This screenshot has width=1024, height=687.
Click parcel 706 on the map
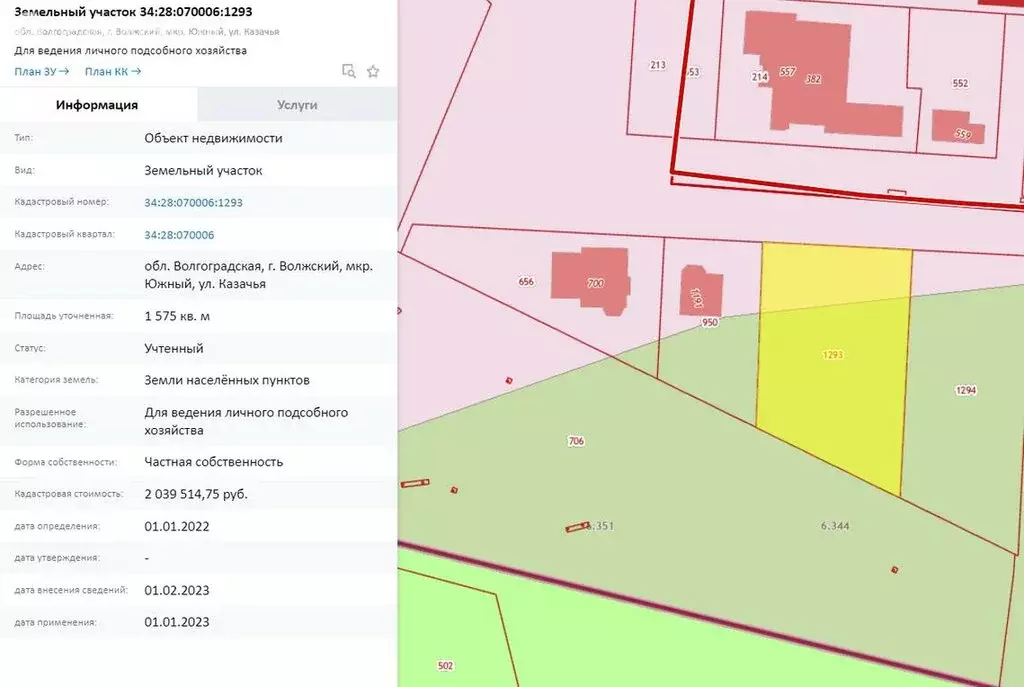click(x=575, y=441)
